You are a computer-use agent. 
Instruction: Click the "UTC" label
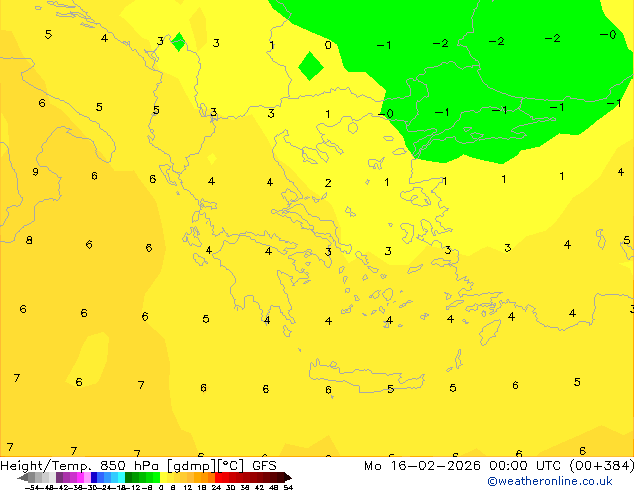click(548, 466)
